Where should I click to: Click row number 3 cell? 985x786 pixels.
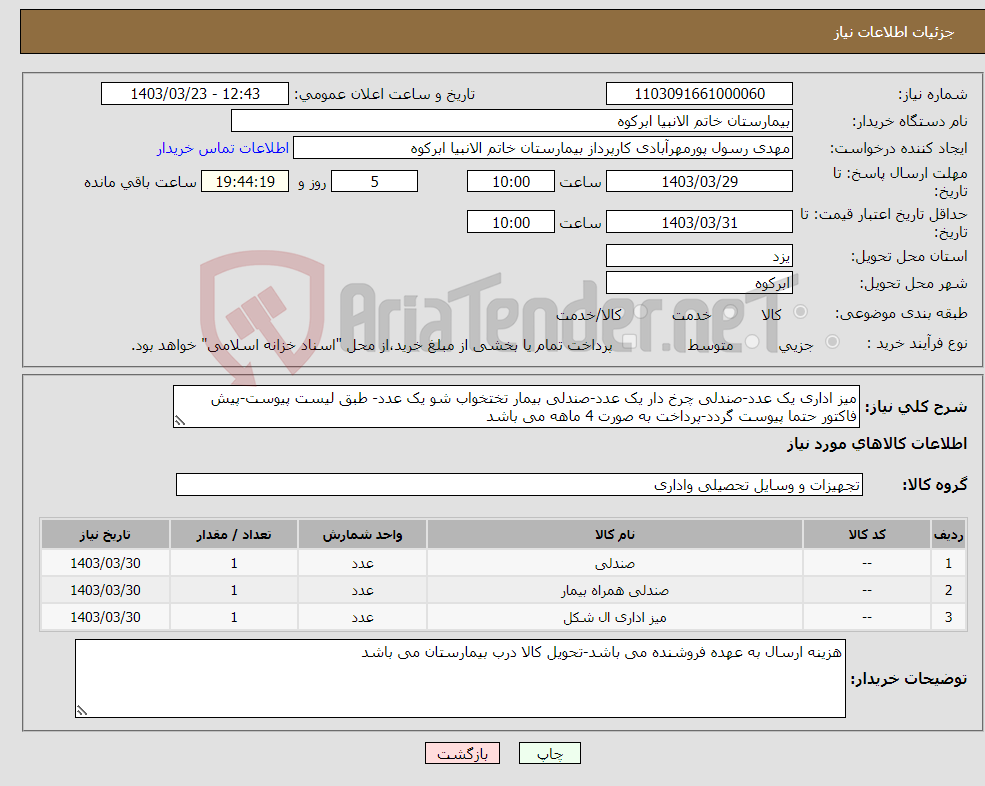coord(949,617)
